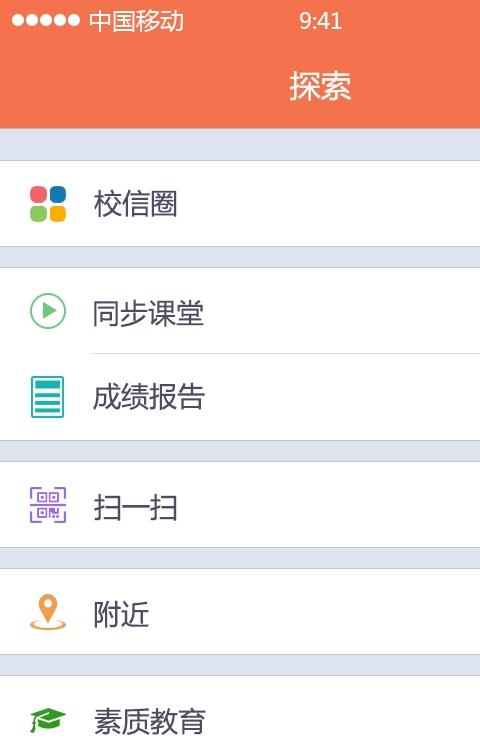The height and width of the screenshot is (745, 480).
Task: Click the 中国移动 carrier text
Action: pyautogui.click(x=136, y=21)
